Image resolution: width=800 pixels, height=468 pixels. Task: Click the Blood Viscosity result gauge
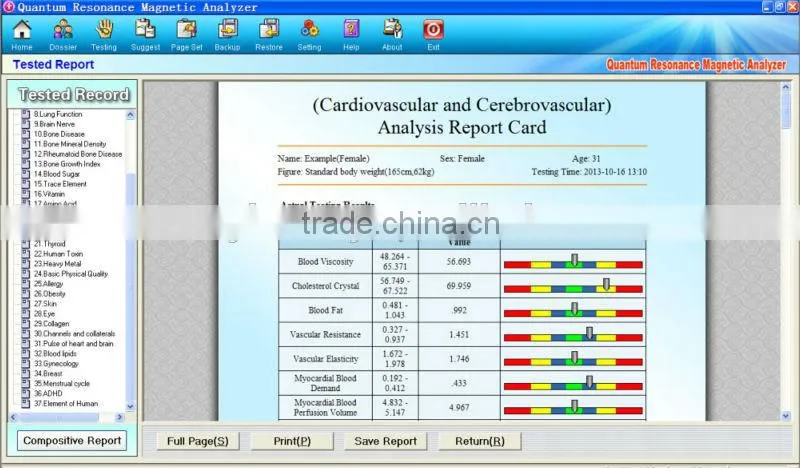click(573, 262)
